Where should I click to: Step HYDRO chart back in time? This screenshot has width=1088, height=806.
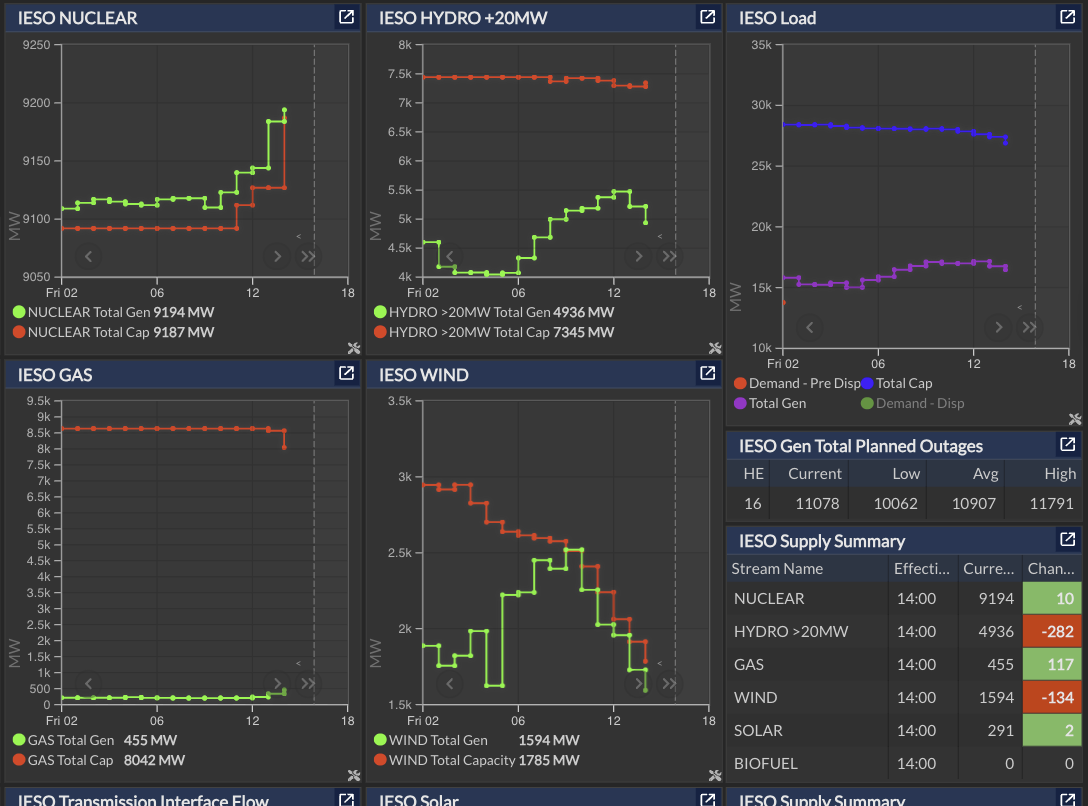[x=450, y=257]
